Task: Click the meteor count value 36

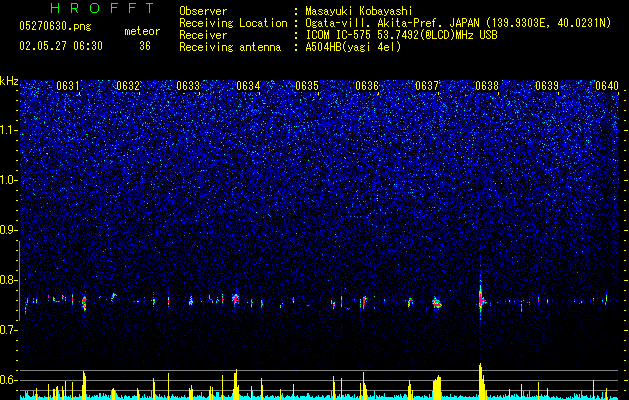Action: pyautogui.click(x=145, y=46)
